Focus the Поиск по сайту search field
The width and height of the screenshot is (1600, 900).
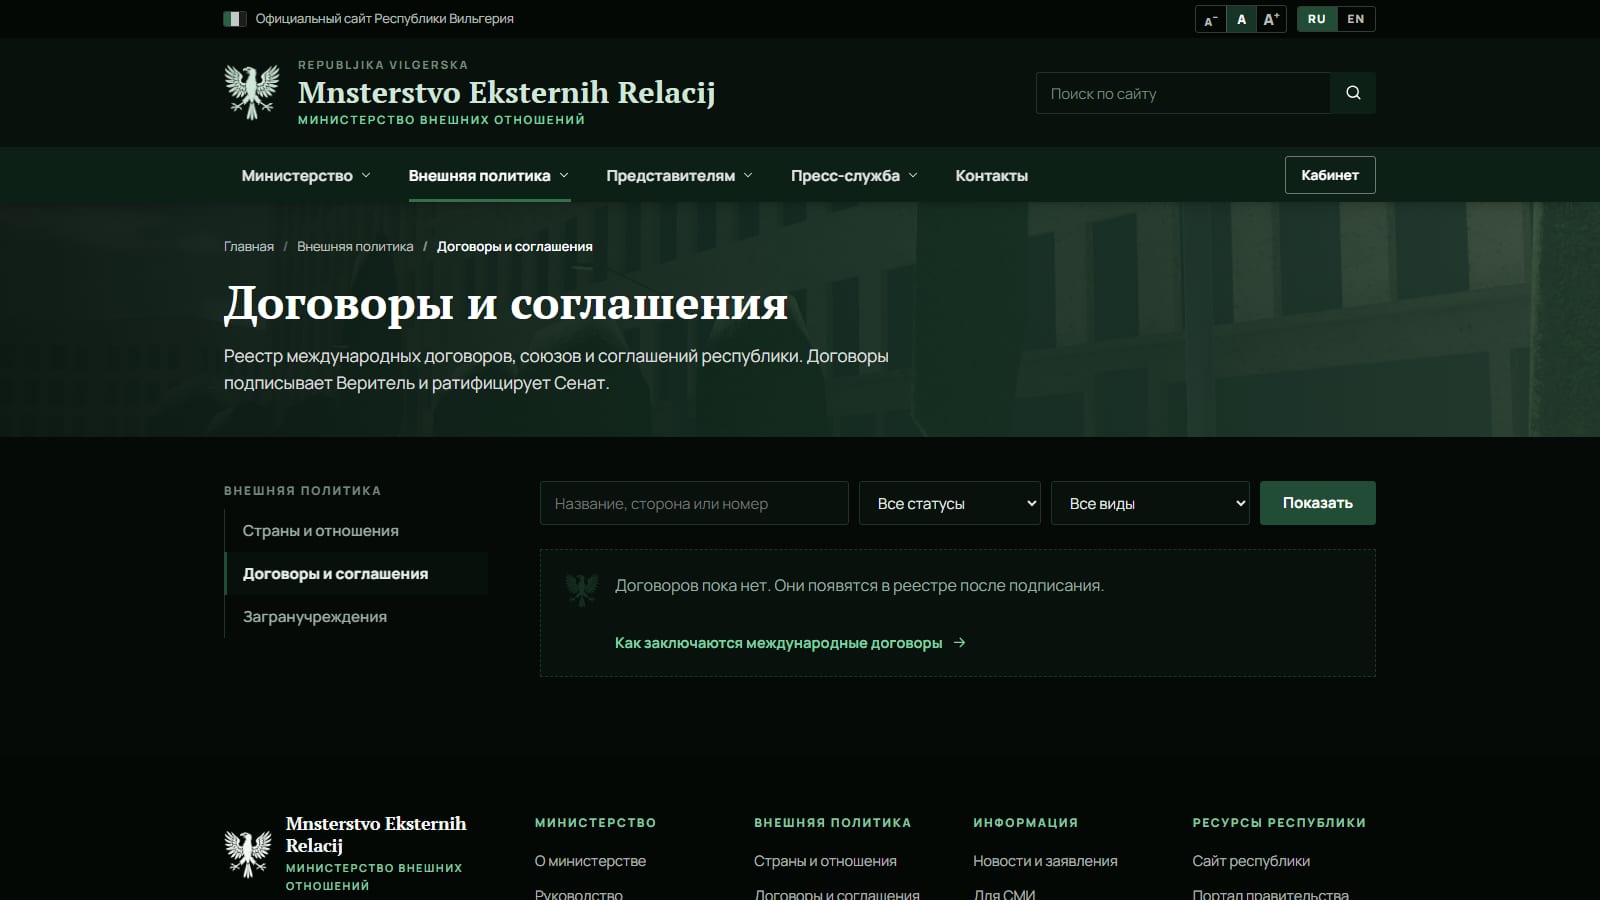[x=1184, y=93]
